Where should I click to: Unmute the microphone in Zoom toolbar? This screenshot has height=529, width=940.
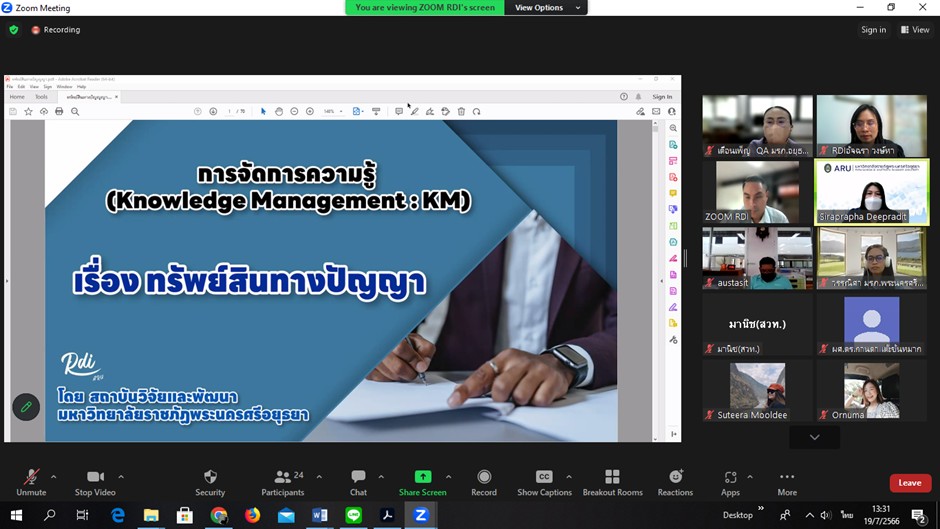[31, 483]
